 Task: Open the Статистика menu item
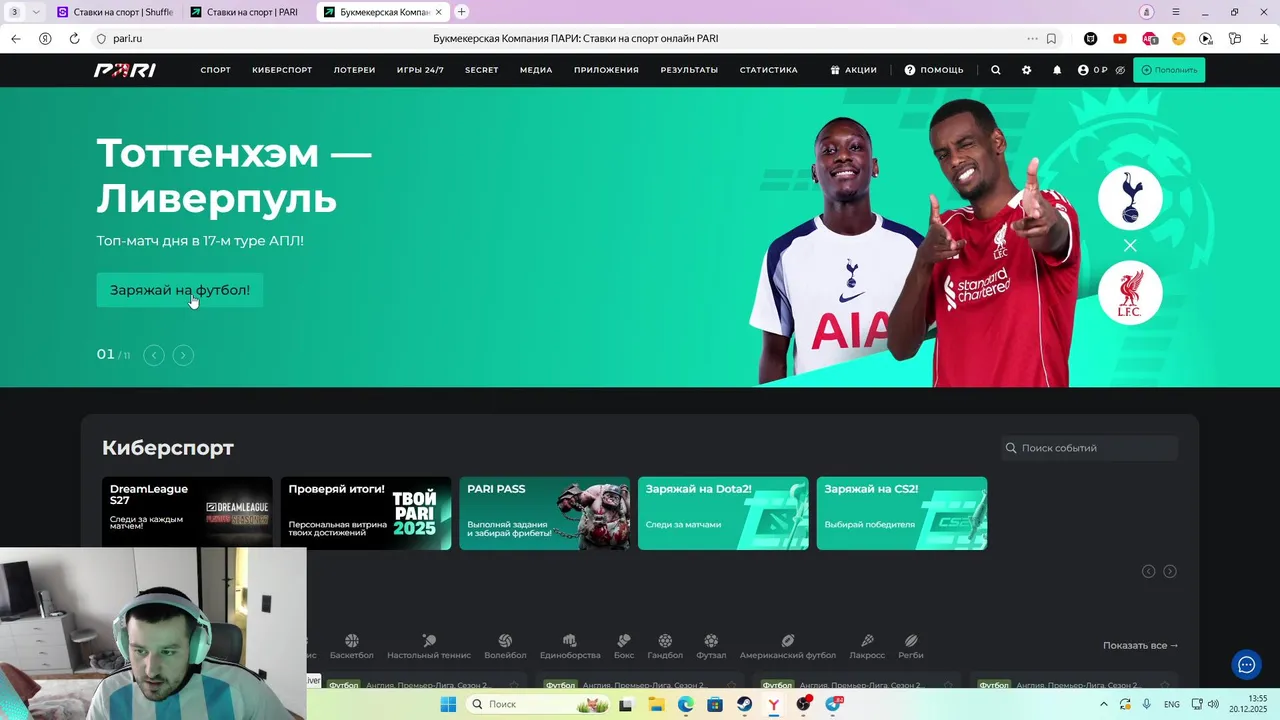click(768, 70)
